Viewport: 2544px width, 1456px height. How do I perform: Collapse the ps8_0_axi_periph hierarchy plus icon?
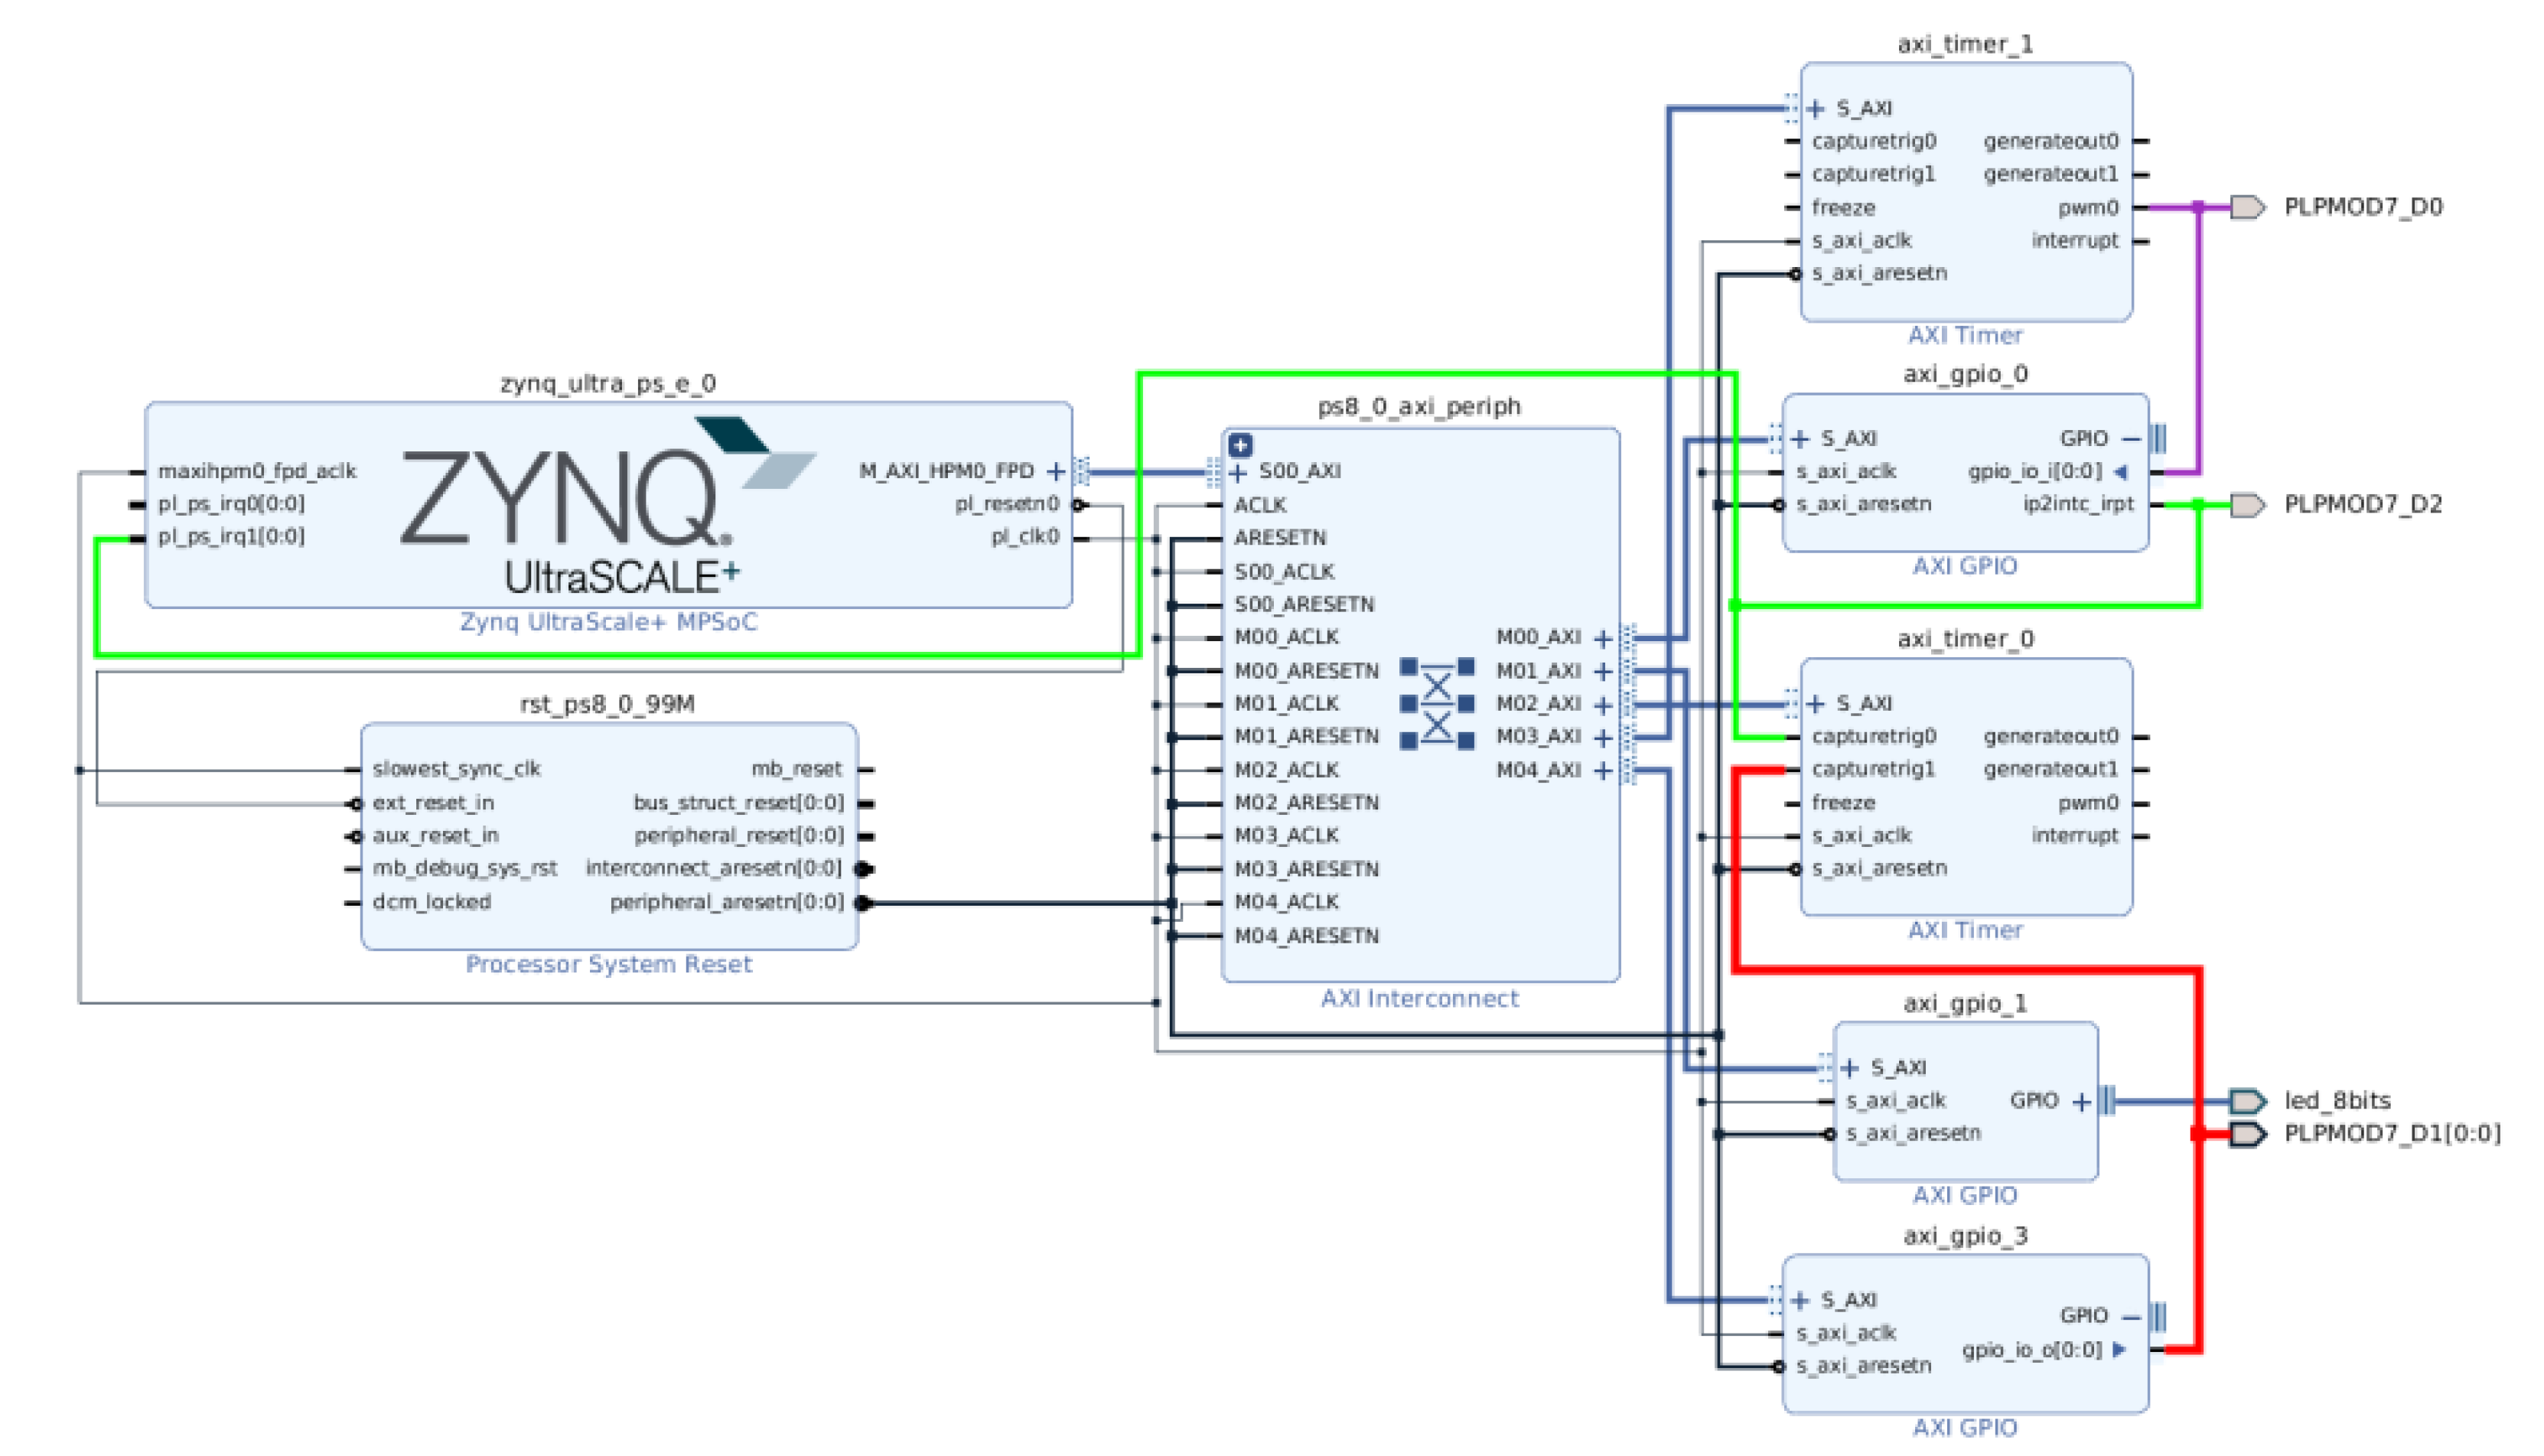click(x=1241, y=444)
